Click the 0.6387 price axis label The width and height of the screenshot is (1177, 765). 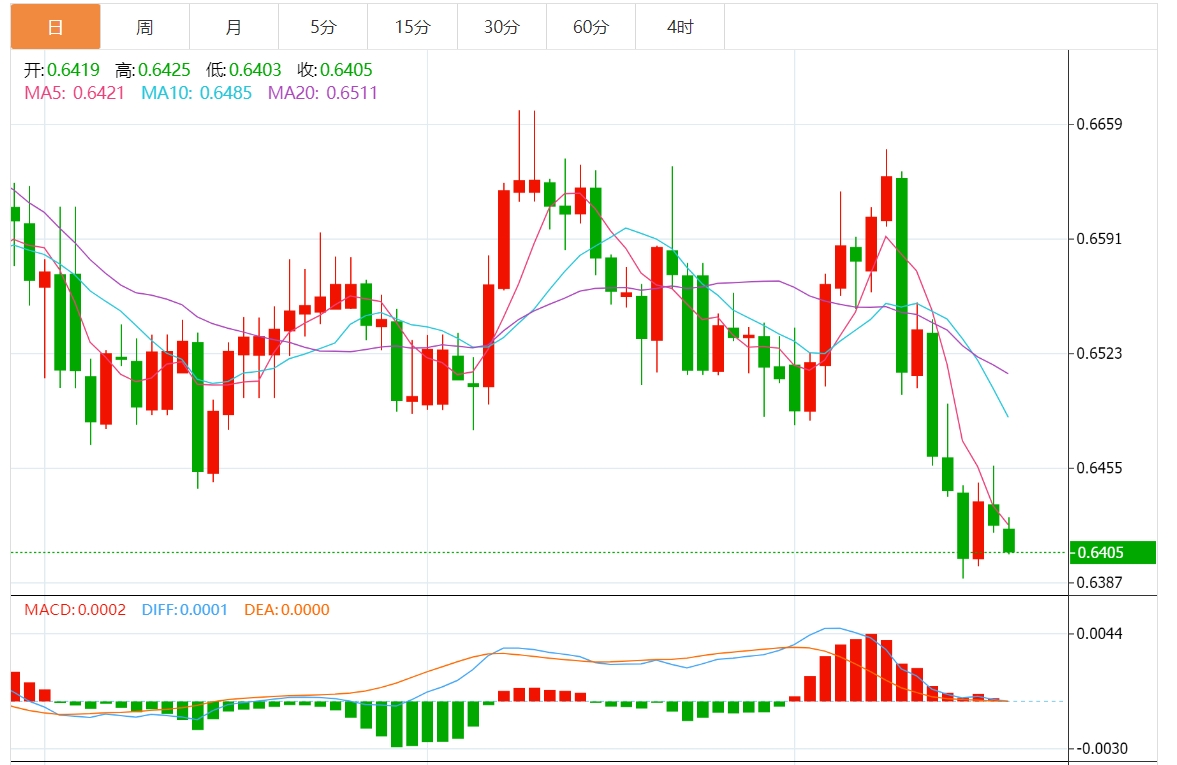1100,583
